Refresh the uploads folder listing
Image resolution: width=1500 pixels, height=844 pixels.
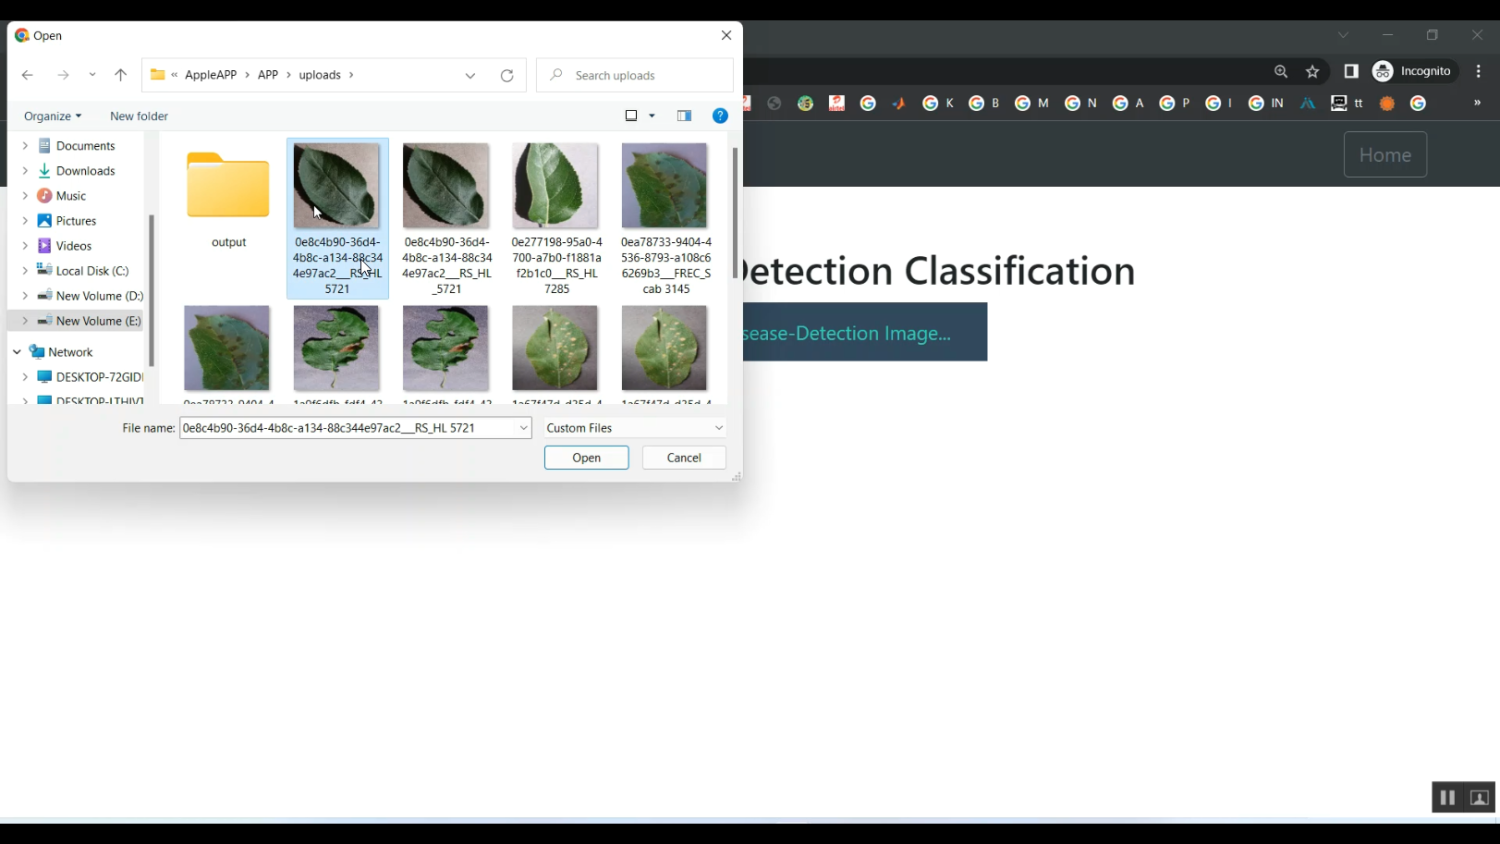(x=507, y=76)
